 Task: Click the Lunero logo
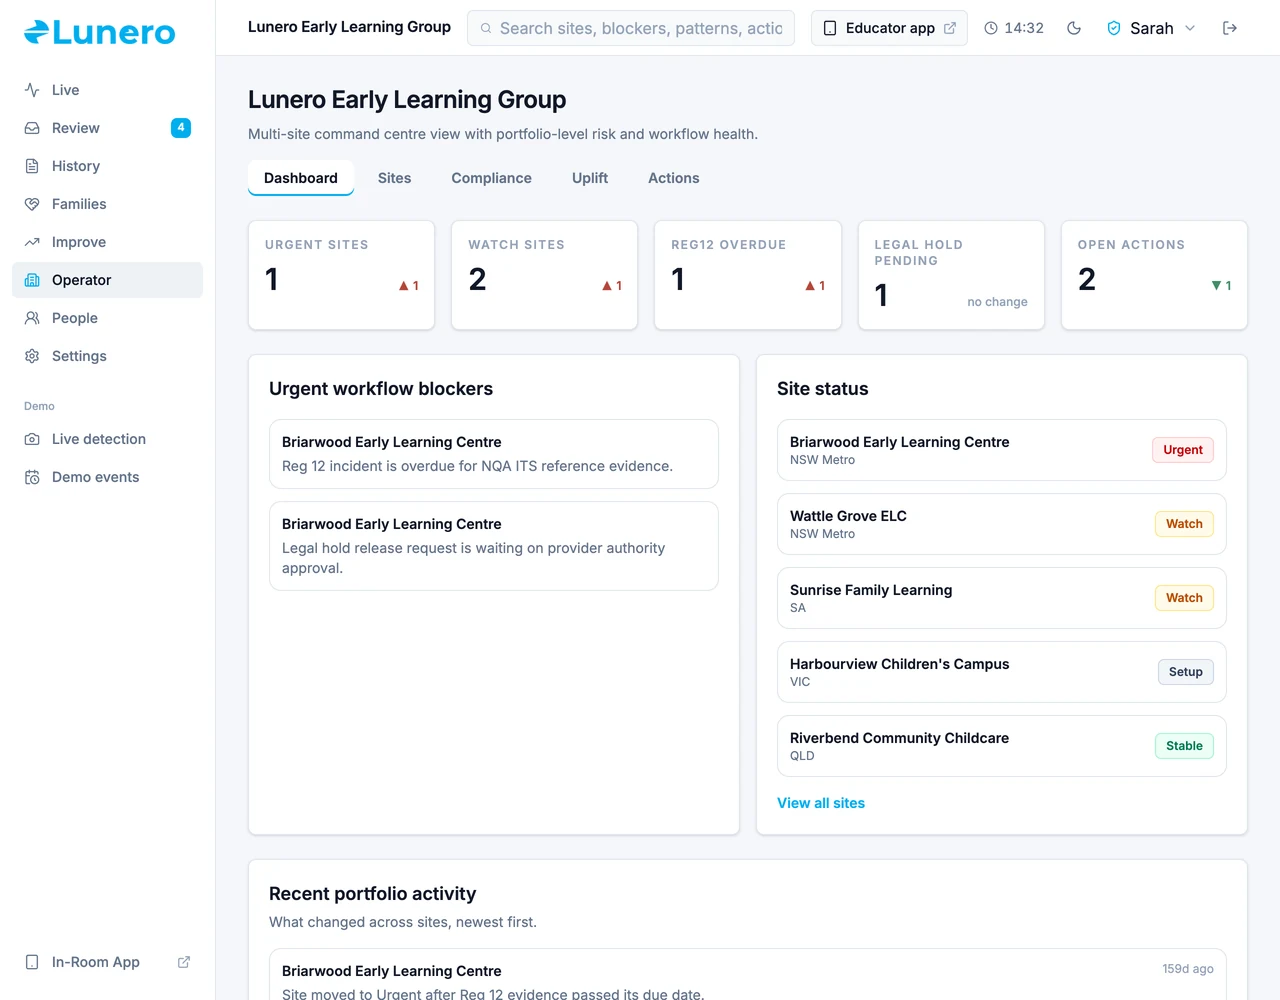pos(100,32)
